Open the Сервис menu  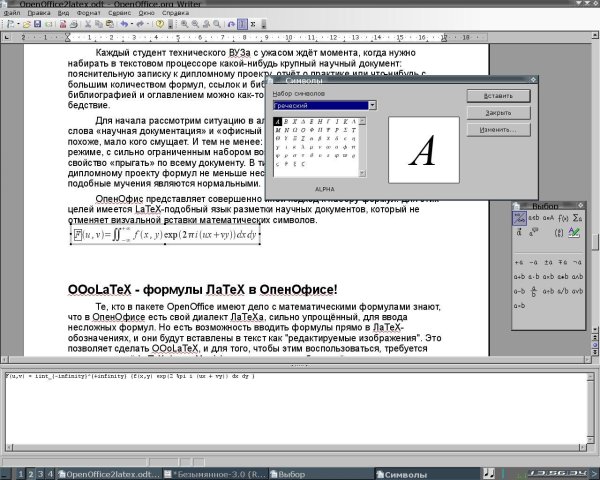pos(119,13)
